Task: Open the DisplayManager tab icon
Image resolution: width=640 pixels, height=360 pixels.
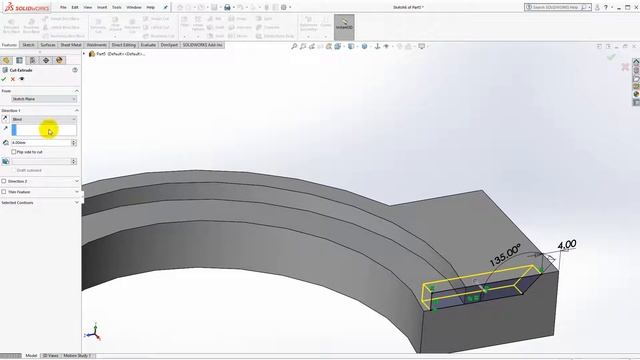Action: 59,60
